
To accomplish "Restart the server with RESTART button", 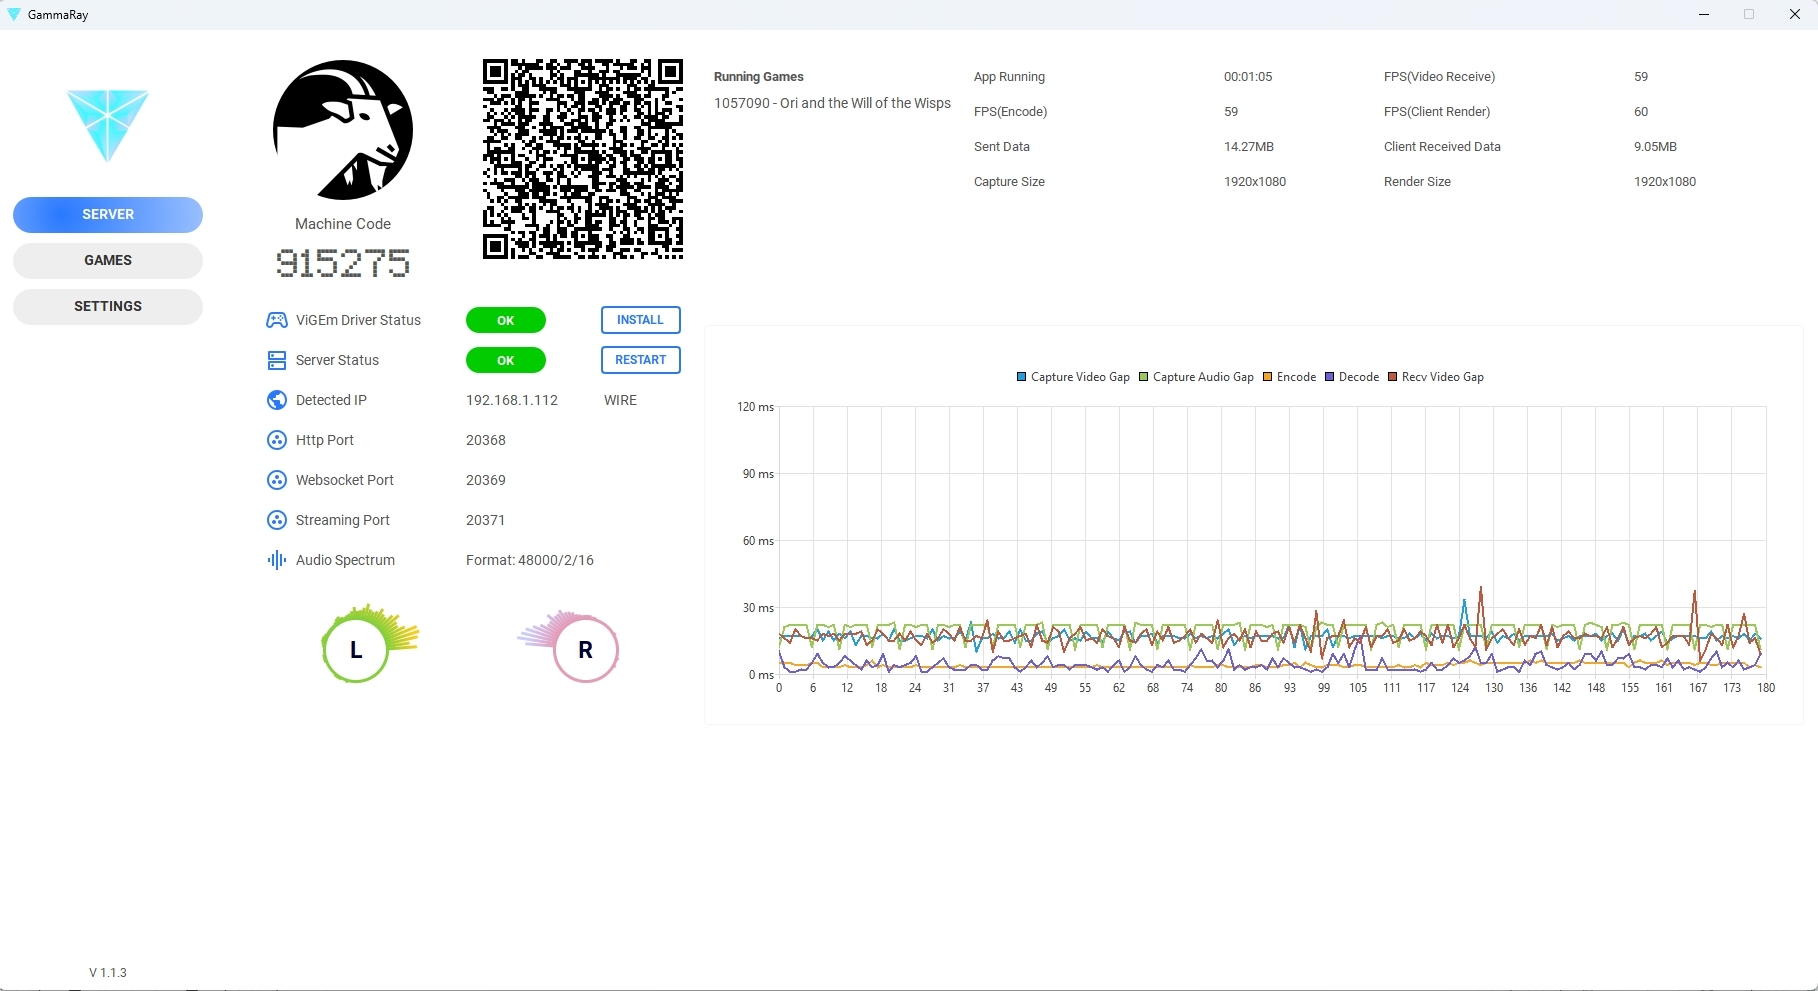I will point(640,360).
